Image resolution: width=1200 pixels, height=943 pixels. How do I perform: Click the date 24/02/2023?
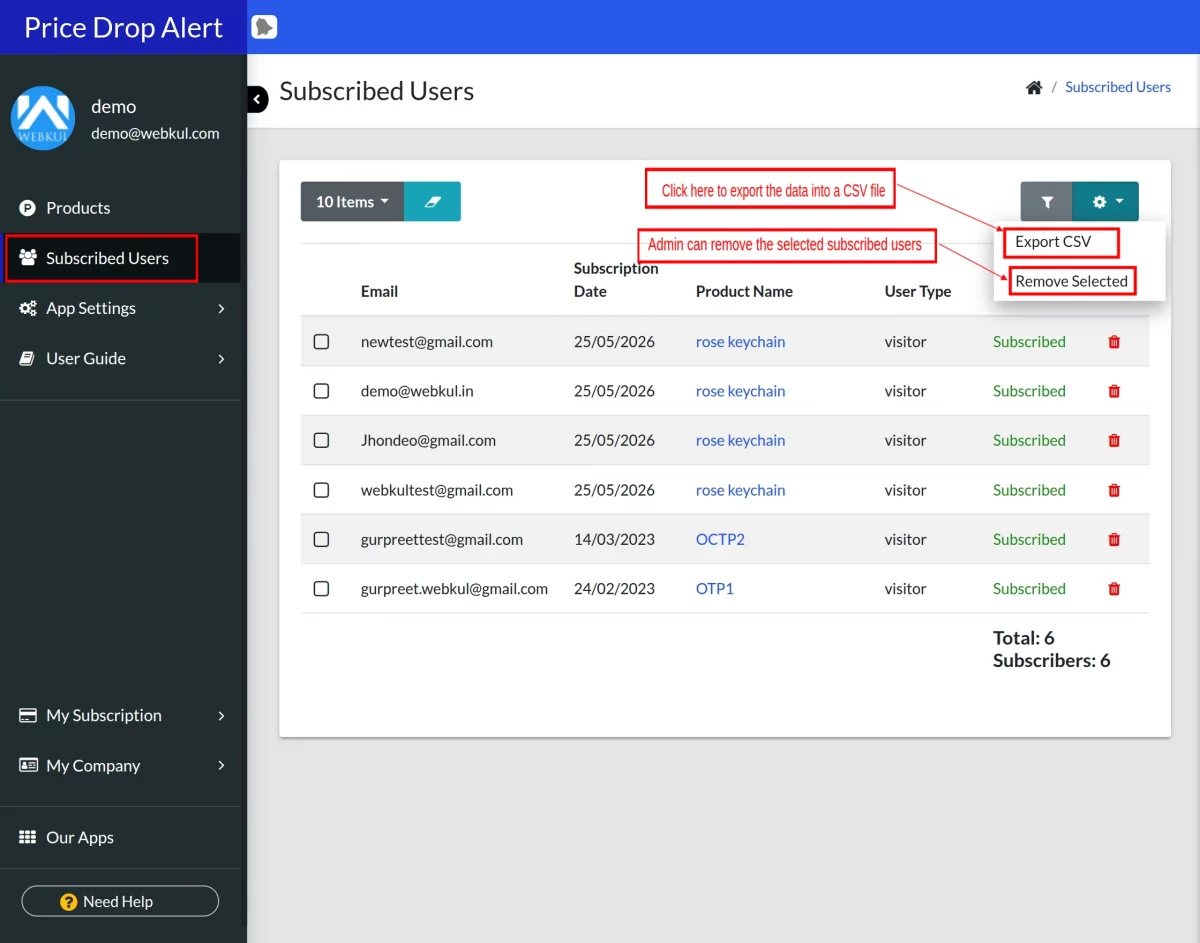pos(614,589)
